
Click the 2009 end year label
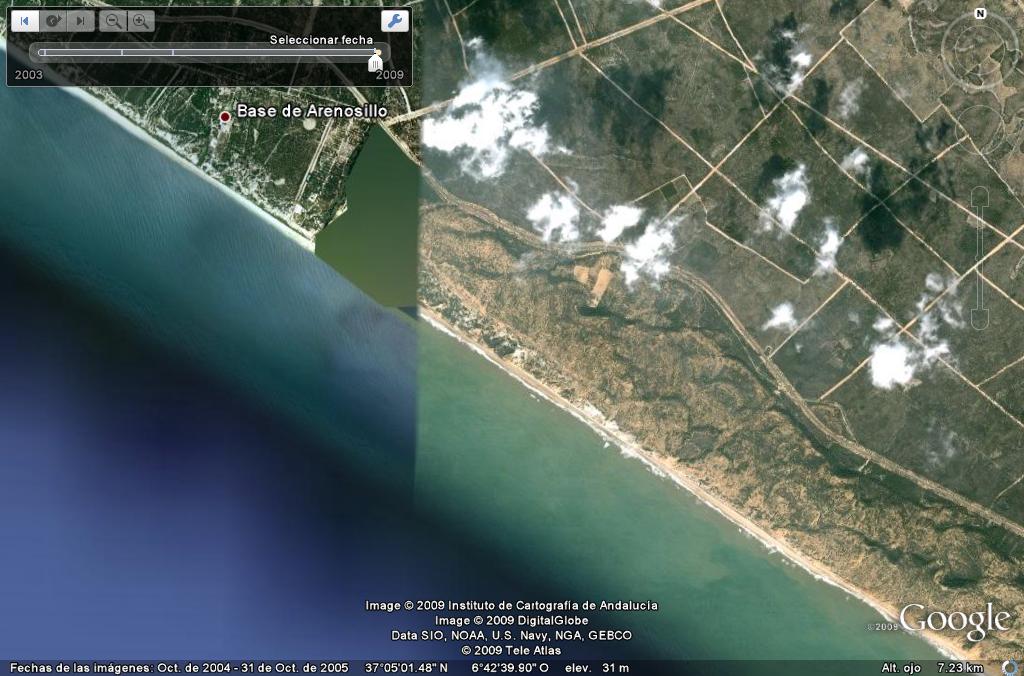(389, 75)
